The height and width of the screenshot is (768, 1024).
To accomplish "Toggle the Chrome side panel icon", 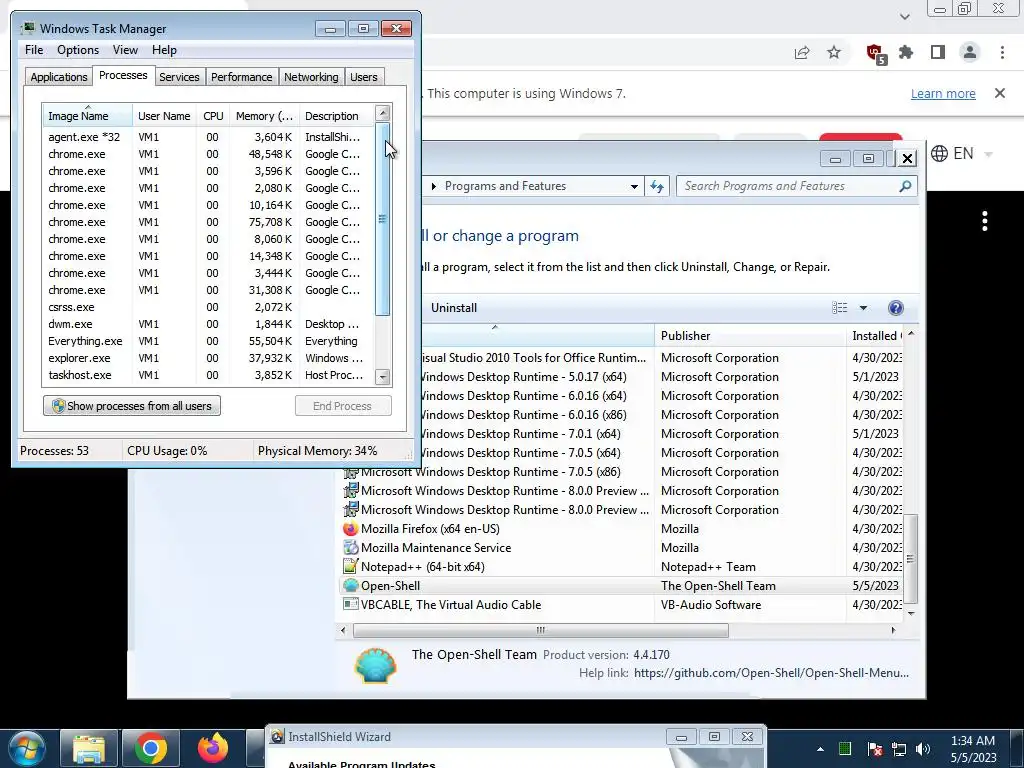I will 938,52.
